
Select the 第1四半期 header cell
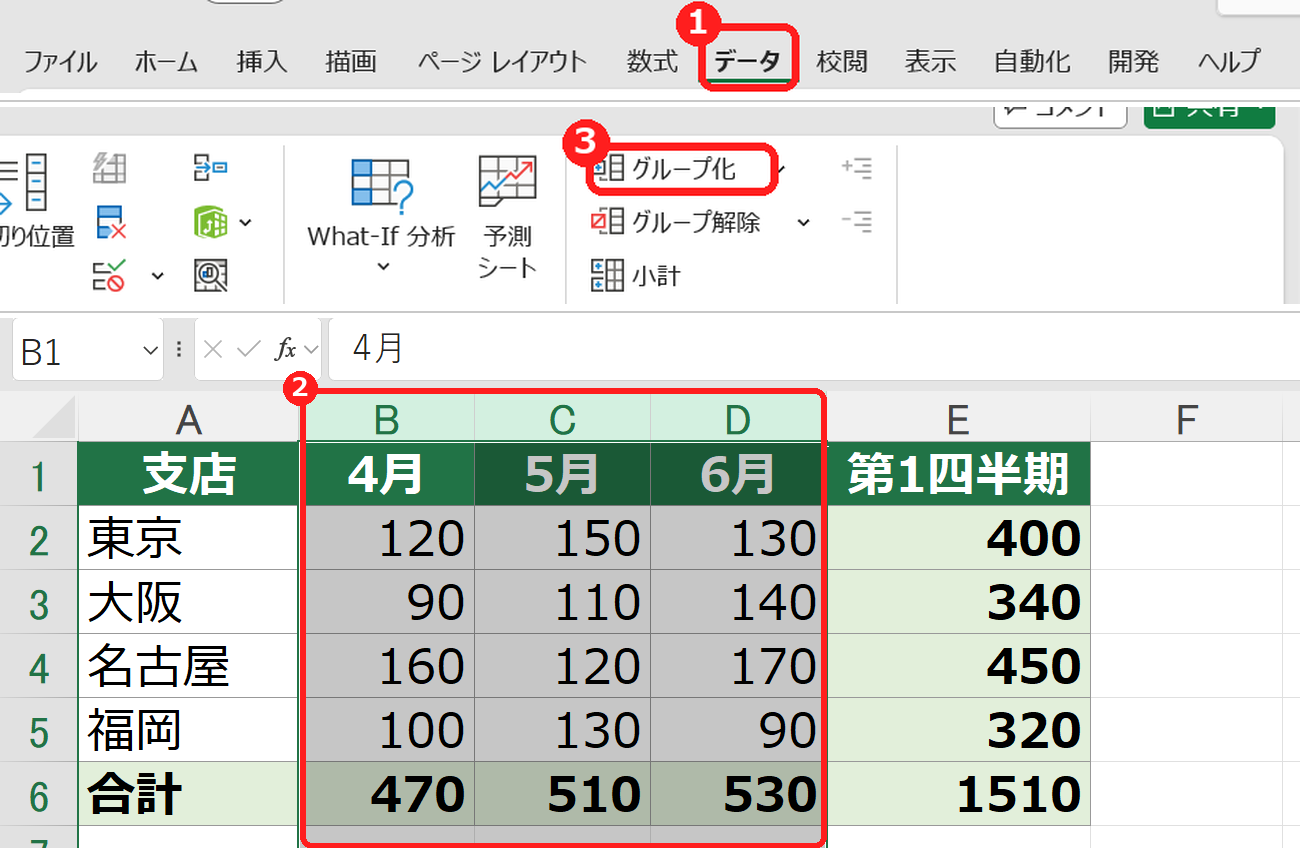[958, 474]
